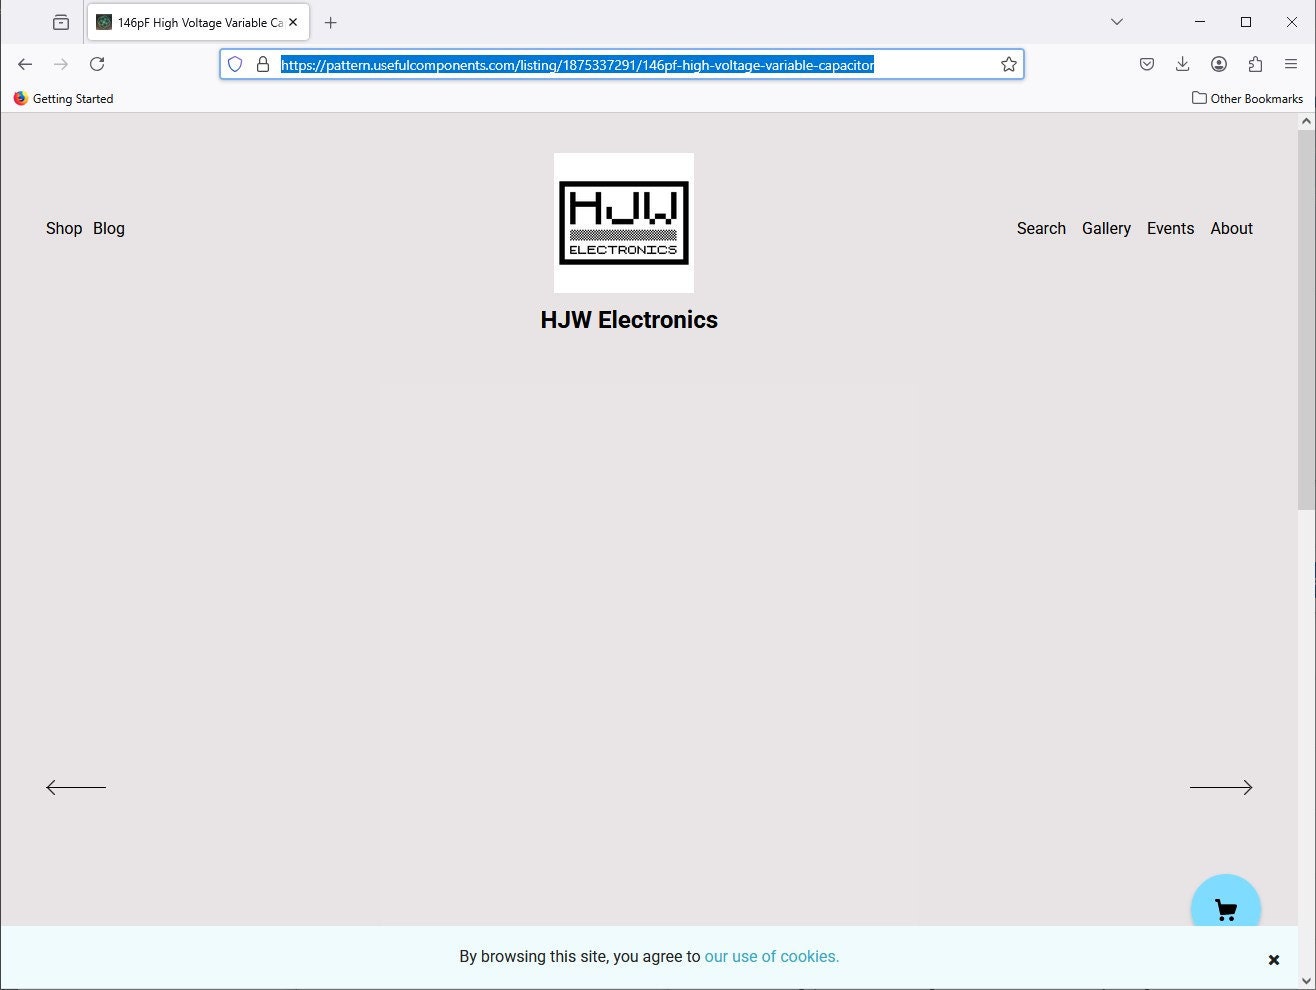Bookmark this page with star icon

click(x=1009, y=64)
